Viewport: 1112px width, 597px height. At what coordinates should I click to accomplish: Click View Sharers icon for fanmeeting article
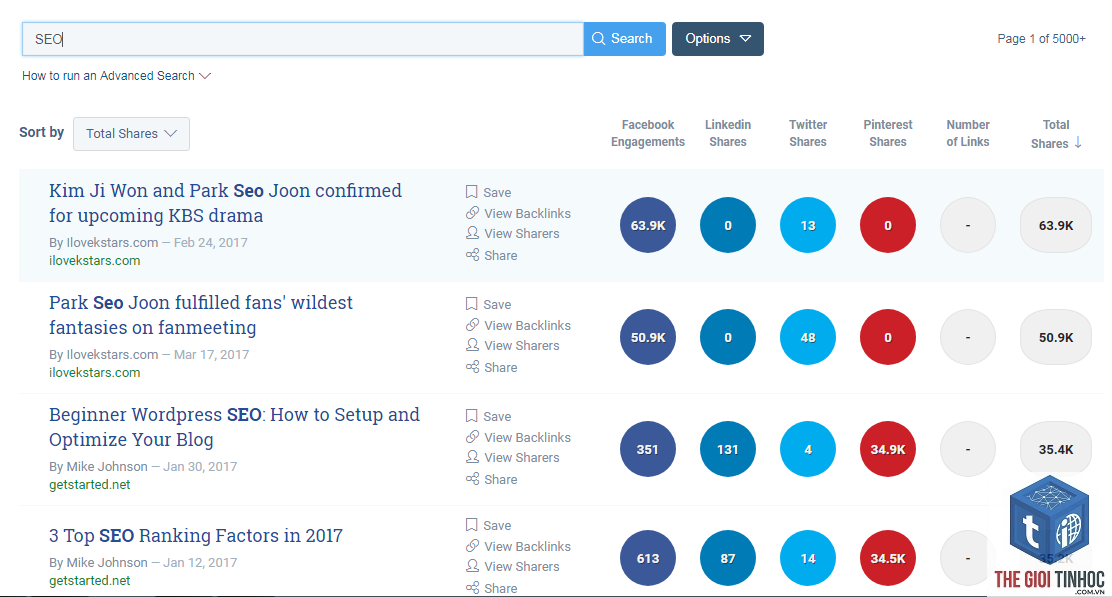pyautogui.click(x=472, y=345)
